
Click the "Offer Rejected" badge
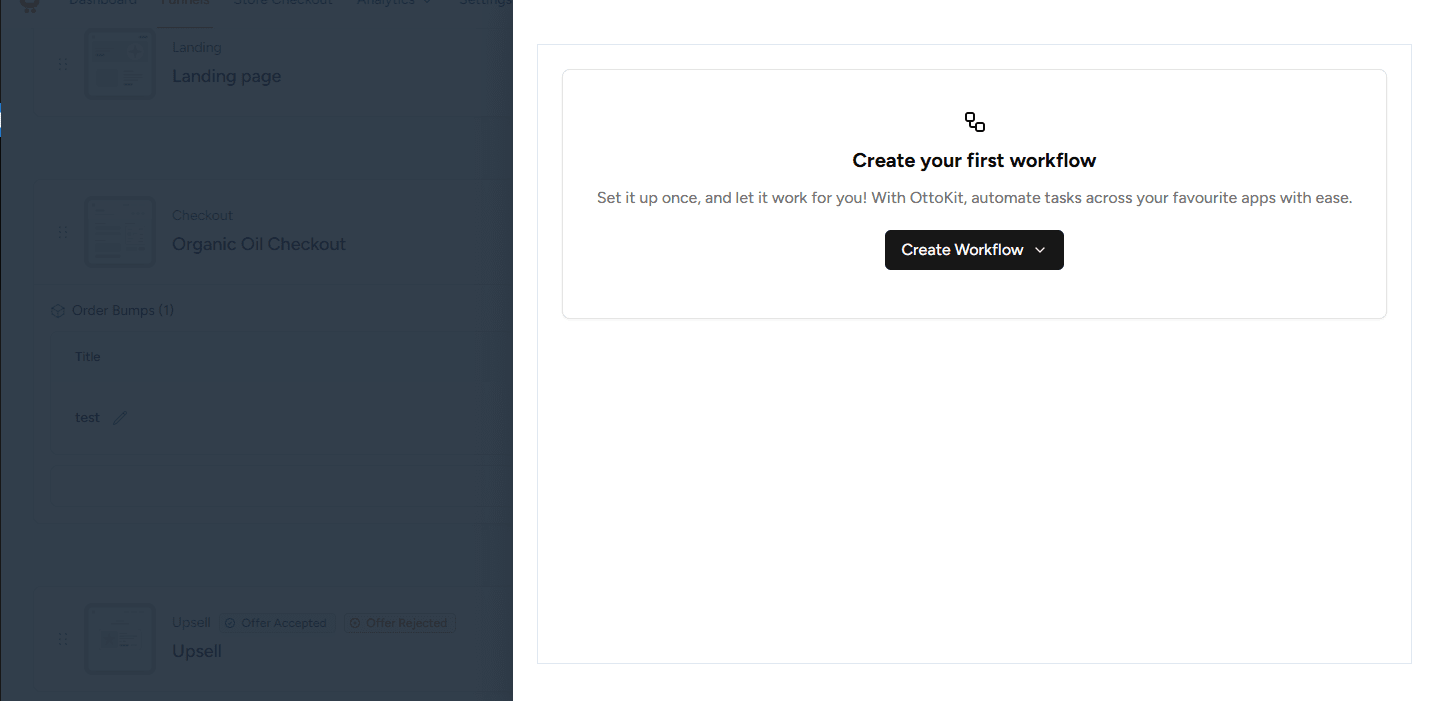point(400,623)
